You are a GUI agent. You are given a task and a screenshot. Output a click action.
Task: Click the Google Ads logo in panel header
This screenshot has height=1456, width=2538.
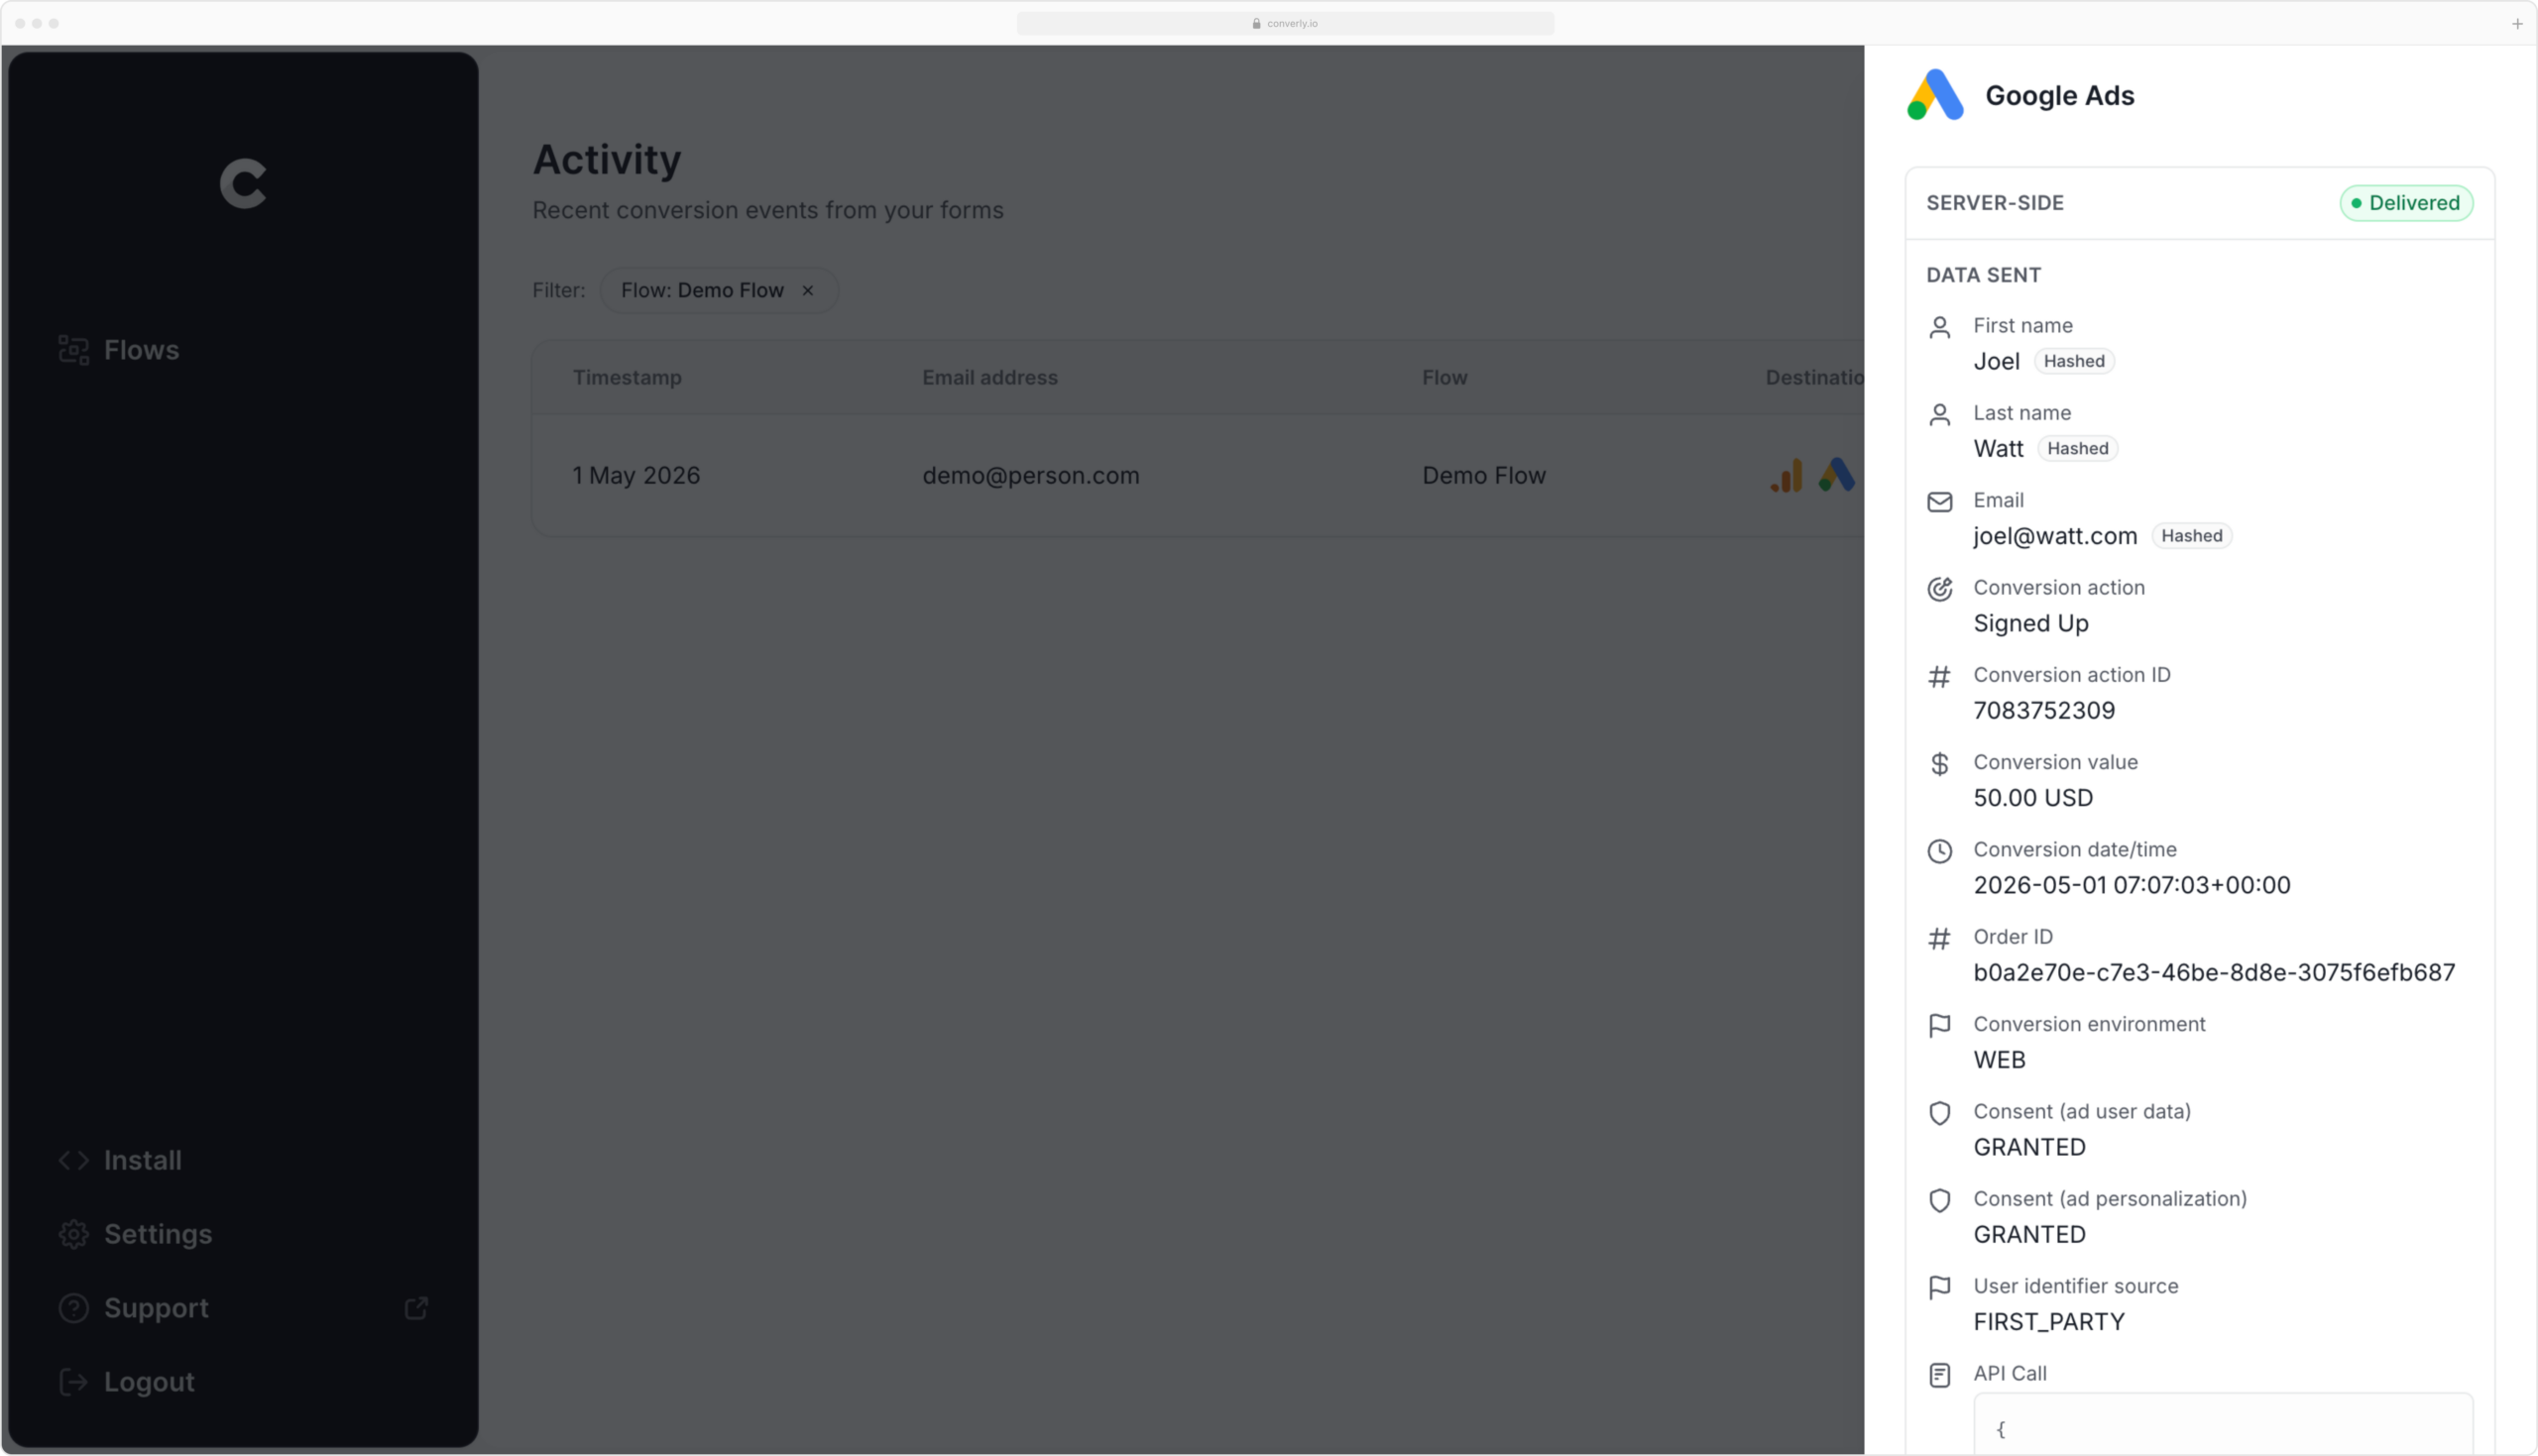1935,95
